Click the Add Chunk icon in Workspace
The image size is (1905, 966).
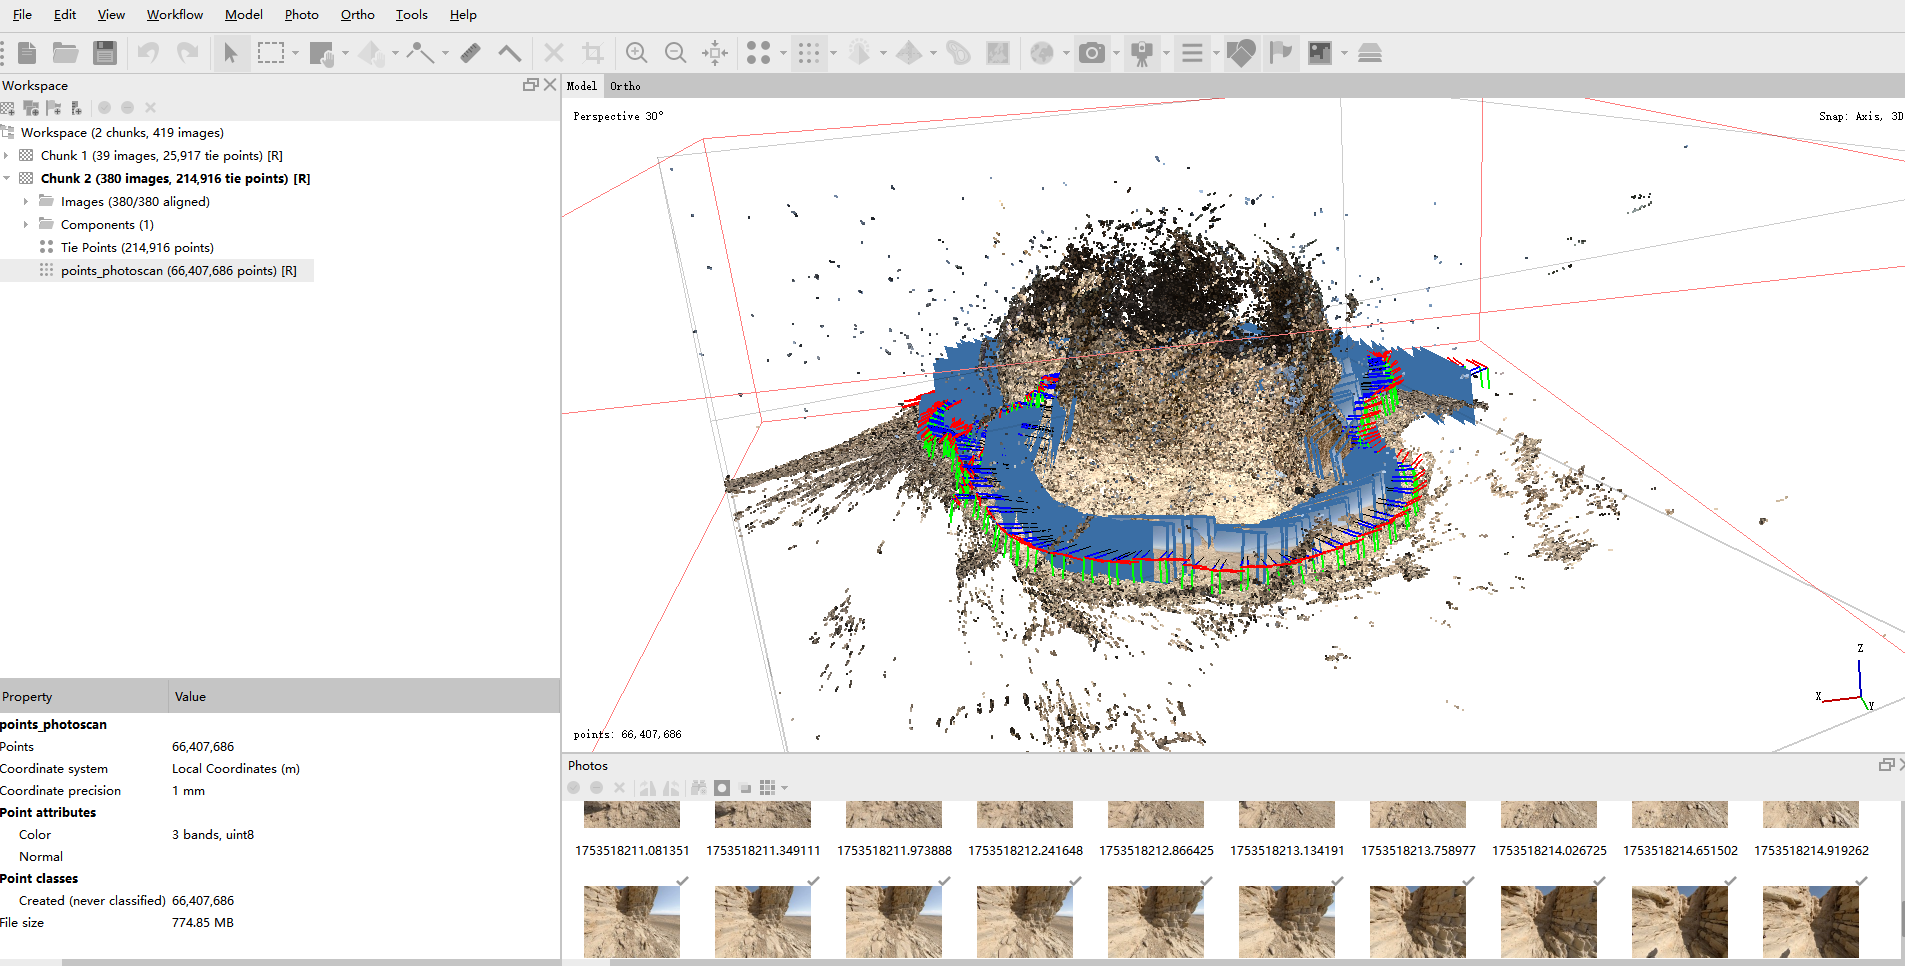point(9,108)
